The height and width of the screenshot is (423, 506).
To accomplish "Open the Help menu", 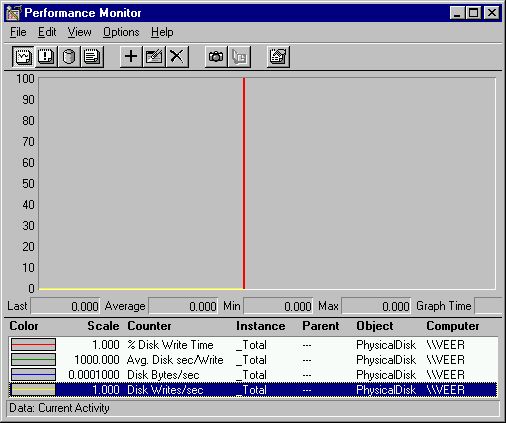I will tap(162, 32).
